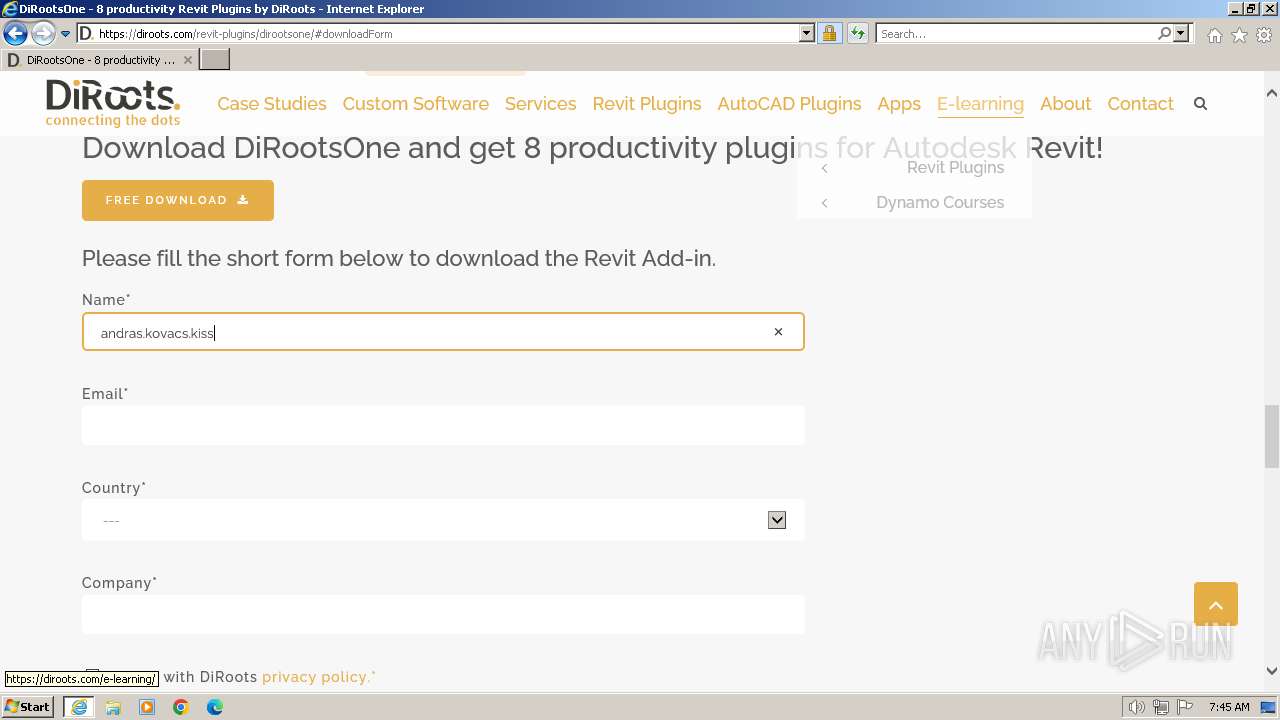The width and height of the screenshot is (1280, 720).
Task: Open the Revit Plugins menu
Action: (x=647, y=104)
